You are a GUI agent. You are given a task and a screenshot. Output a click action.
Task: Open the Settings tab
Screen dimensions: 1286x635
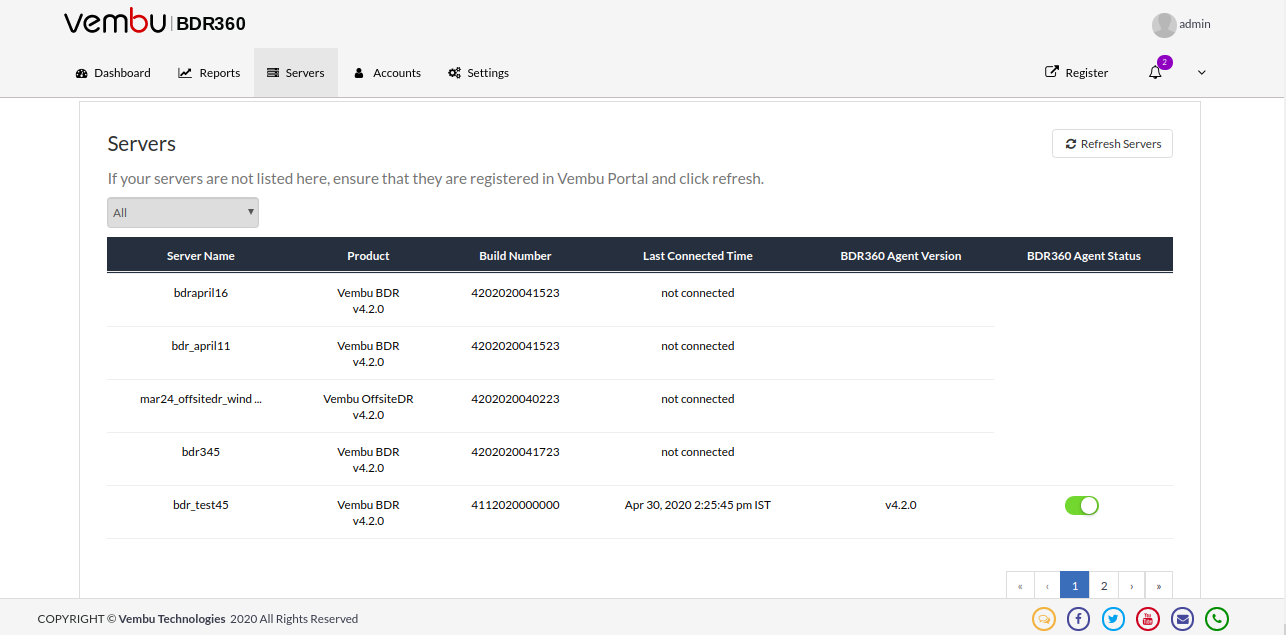[479, 73]
